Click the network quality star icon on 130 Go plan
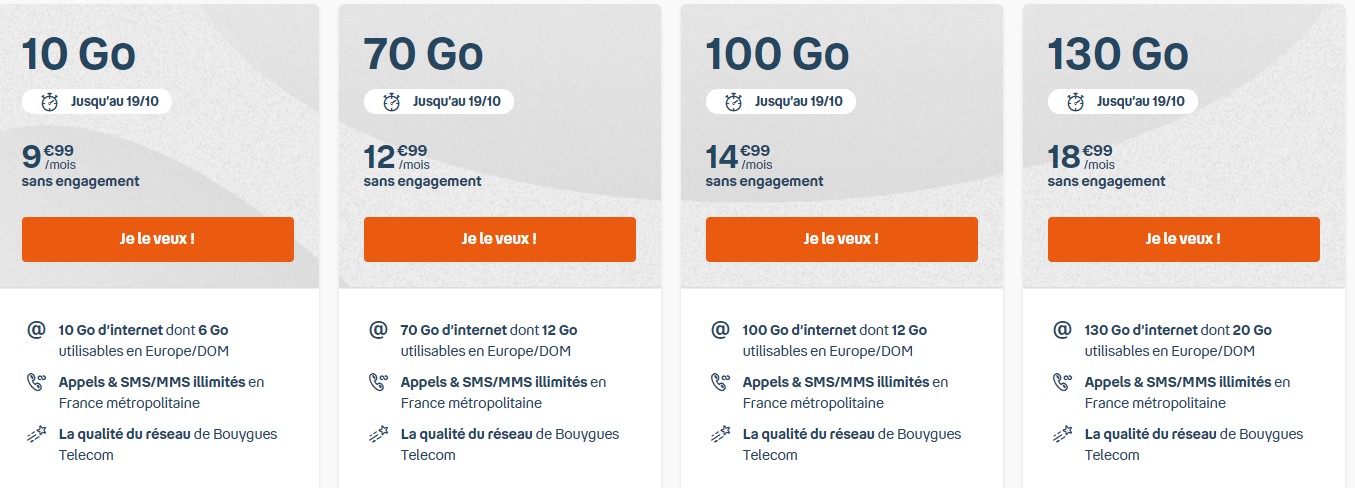 tap(1062, 434)
